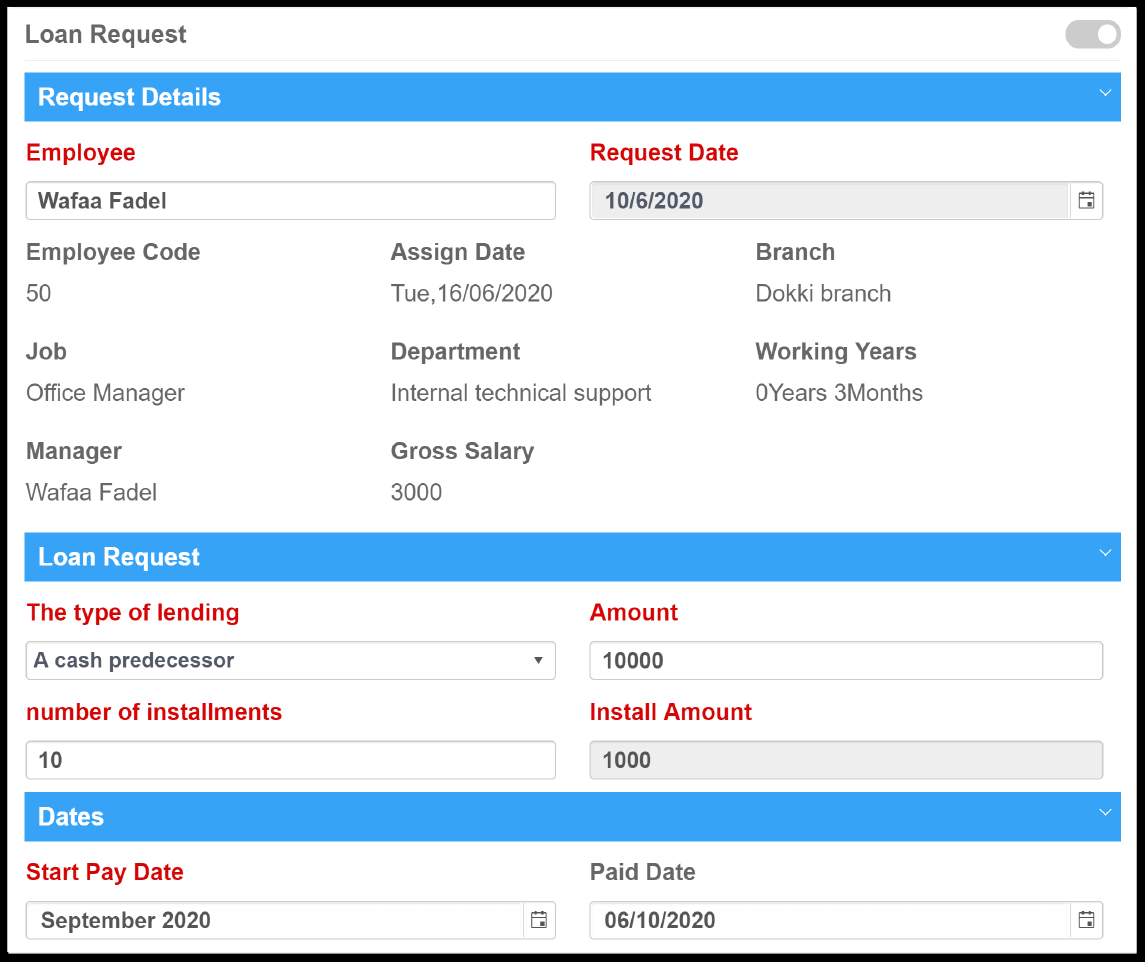Click the blue Loan Request section header

(x=572, y=557)
